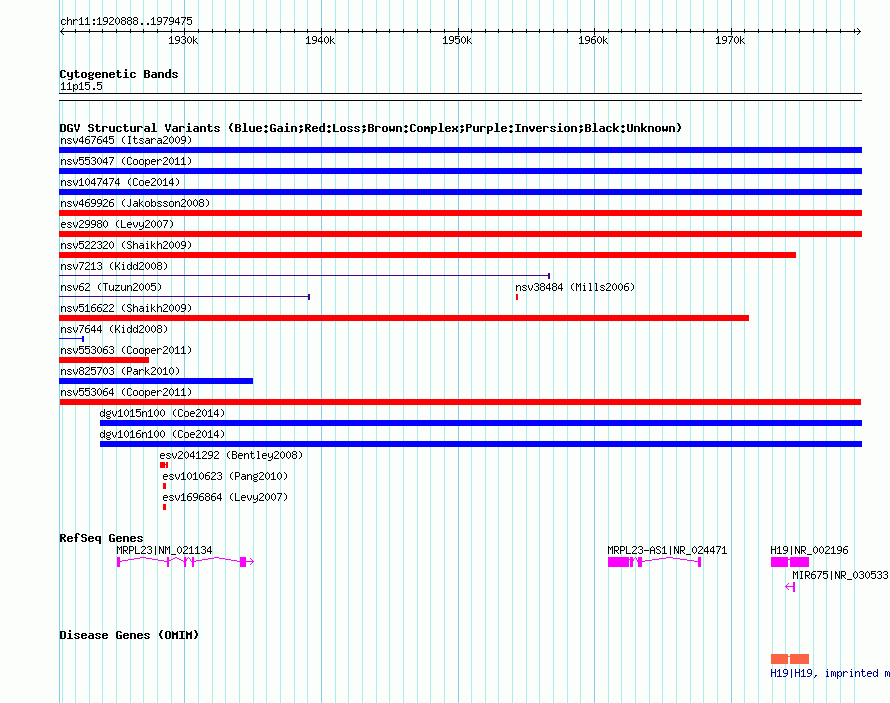Click the RefSeq Genes track title
The height and width of the screenshot is (703, 890).
point(101,538)
